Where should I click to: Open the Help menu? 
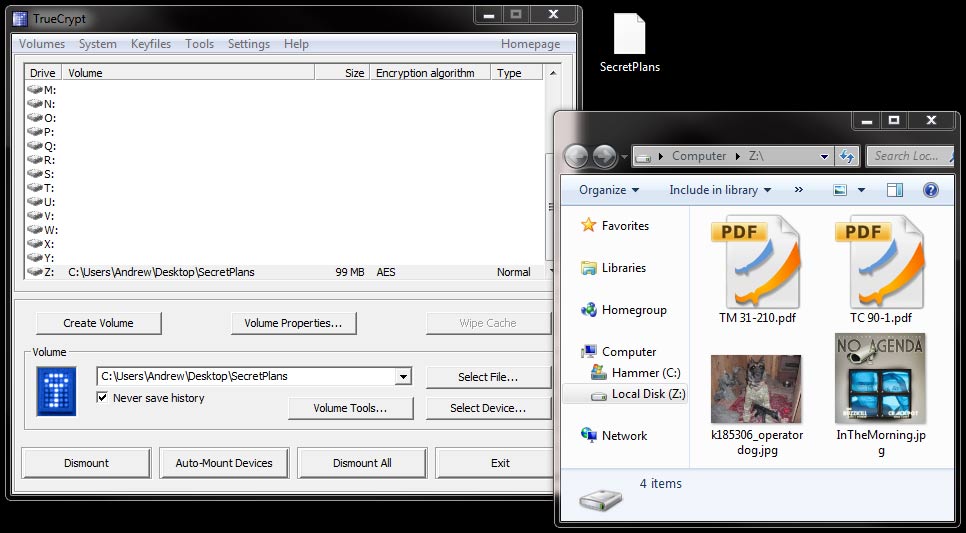(296, 44)
